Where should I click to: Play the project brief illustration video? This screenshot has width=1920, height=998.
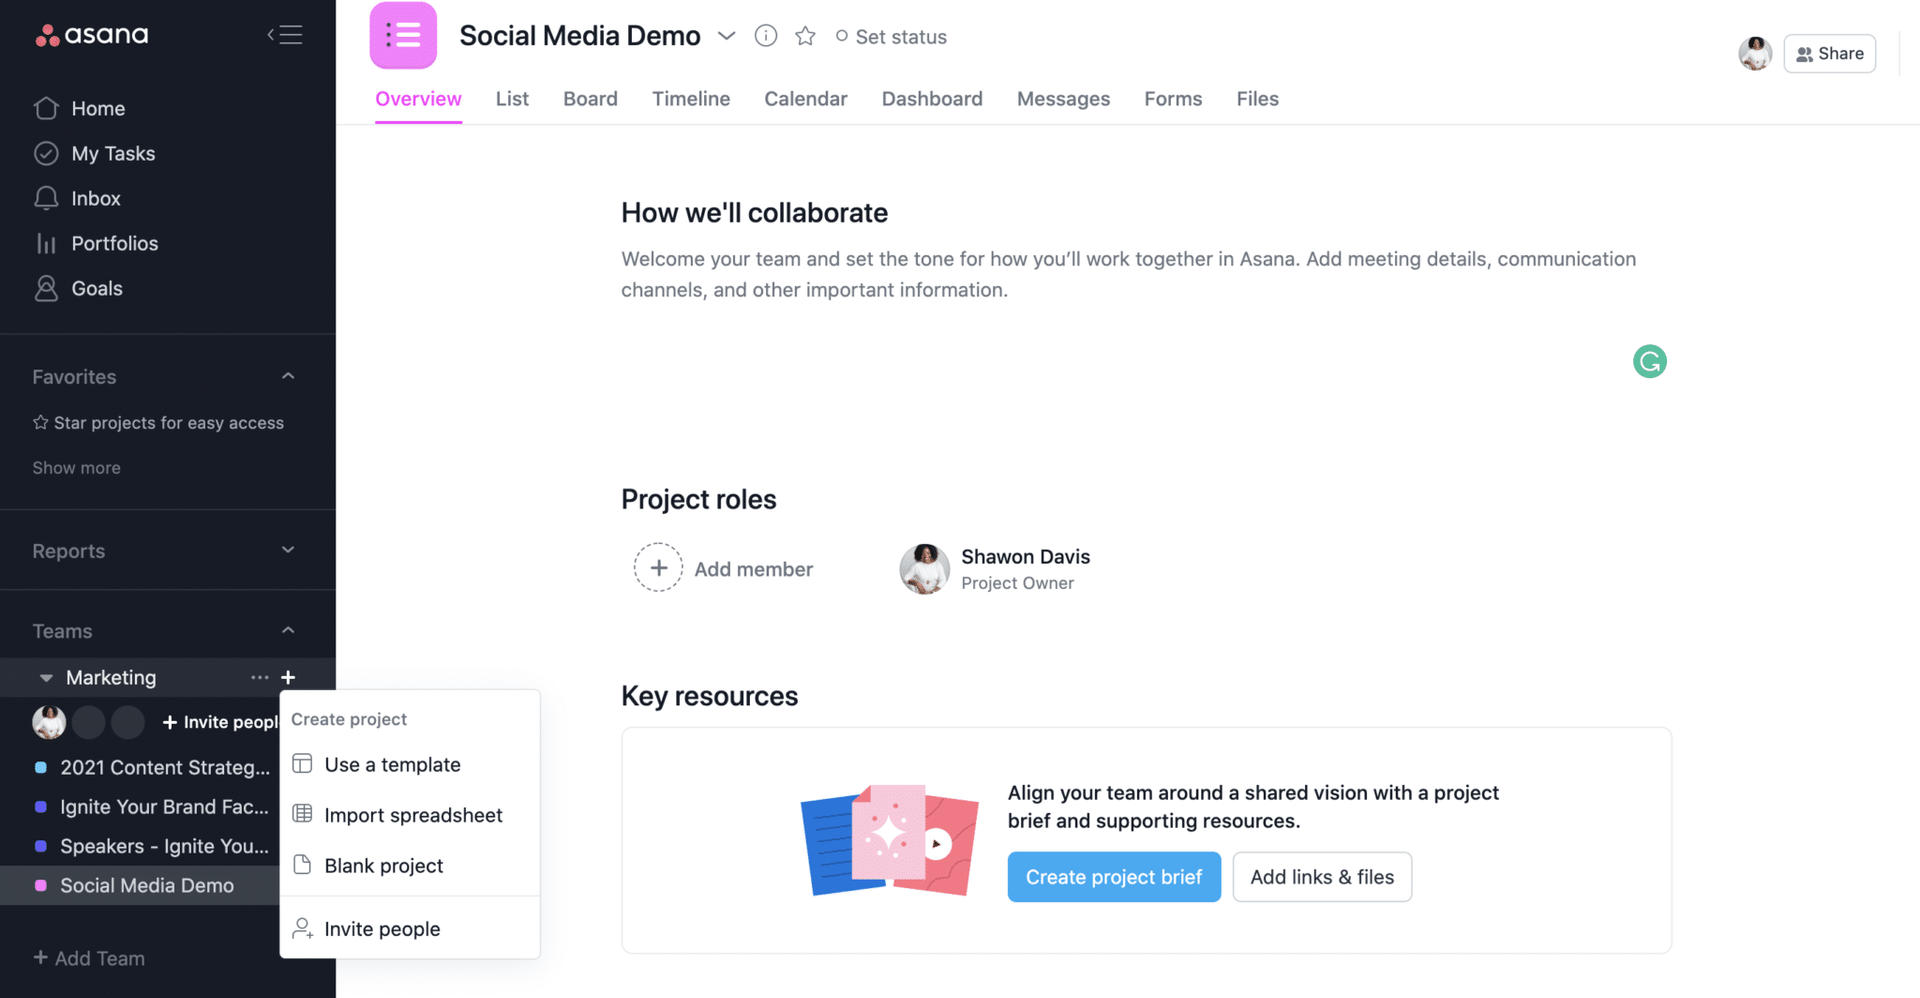coord(936,844)
